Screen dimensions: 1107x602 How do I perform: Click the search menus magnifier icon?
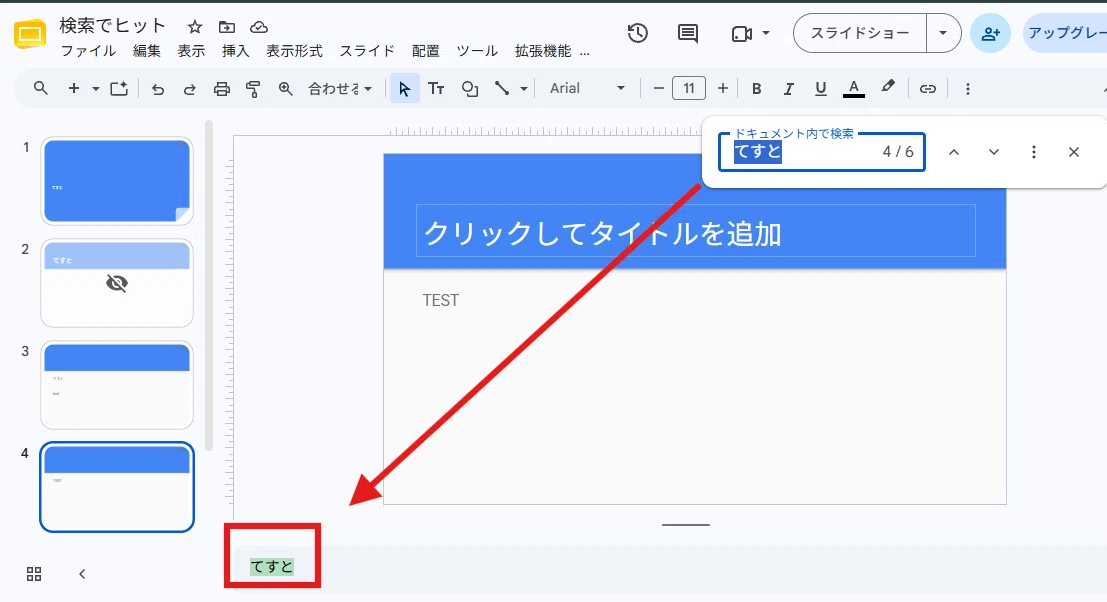tap(41, 88)
